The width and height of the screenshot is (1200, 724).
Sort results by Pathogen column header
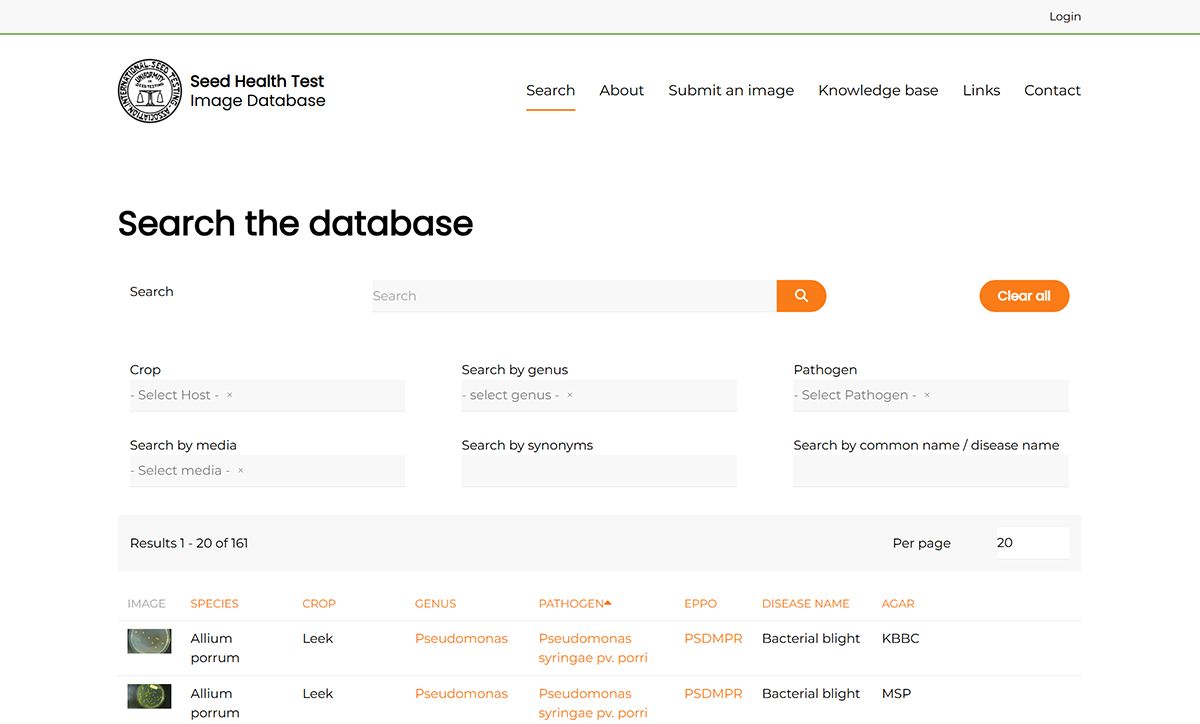pyautogui.click(x=571, y=603)
